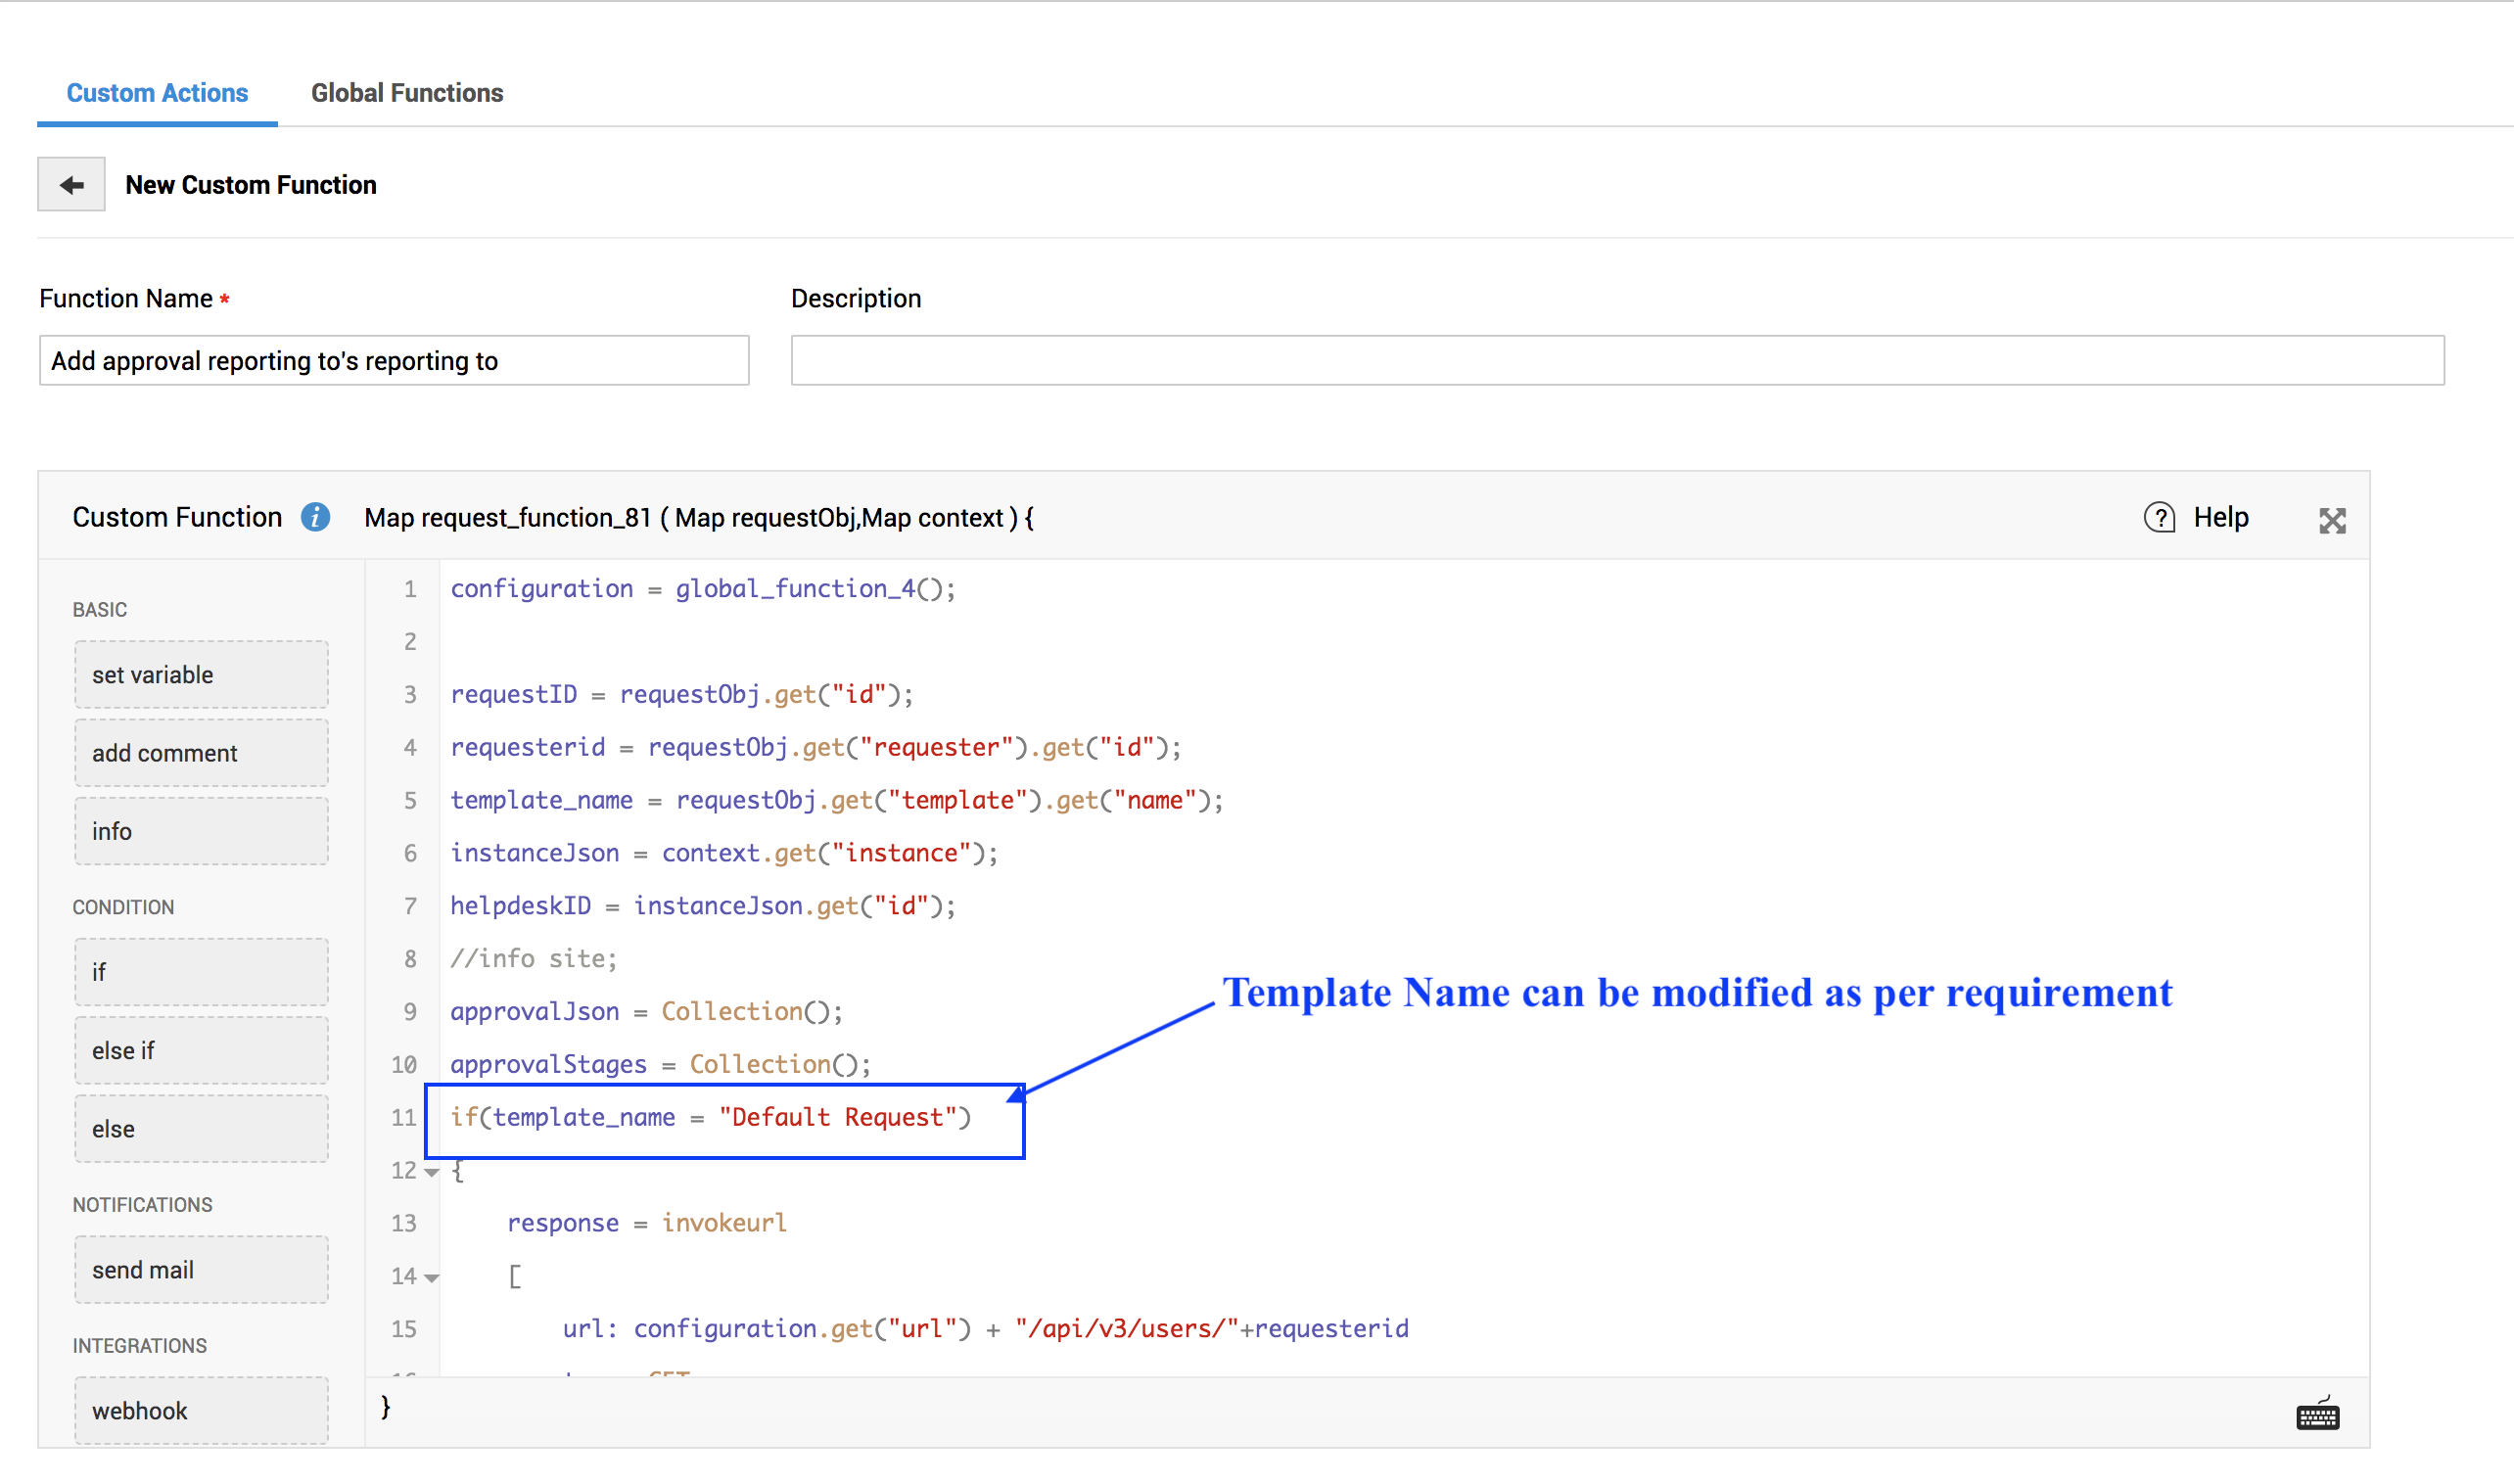Insert an info statement block
2514x1484 pixels.
(201, 831)
